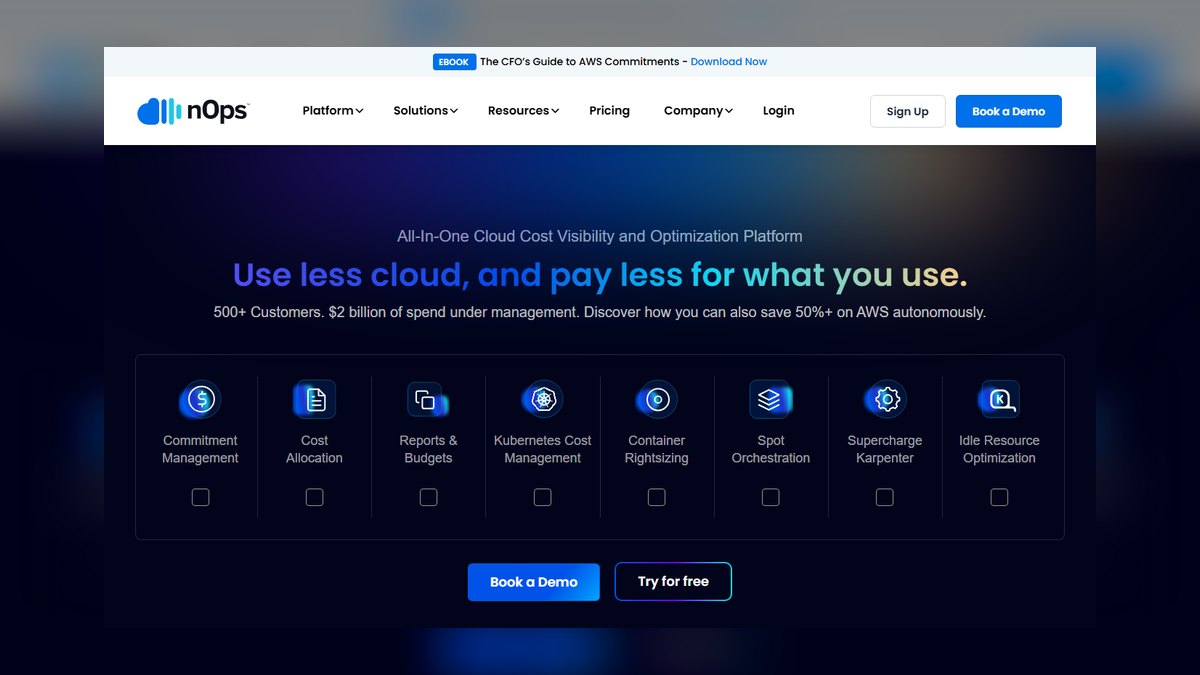Open the Company dropdown menu
The height and width of the screenshot is (675, 1200).
click(x=698, y=111)
